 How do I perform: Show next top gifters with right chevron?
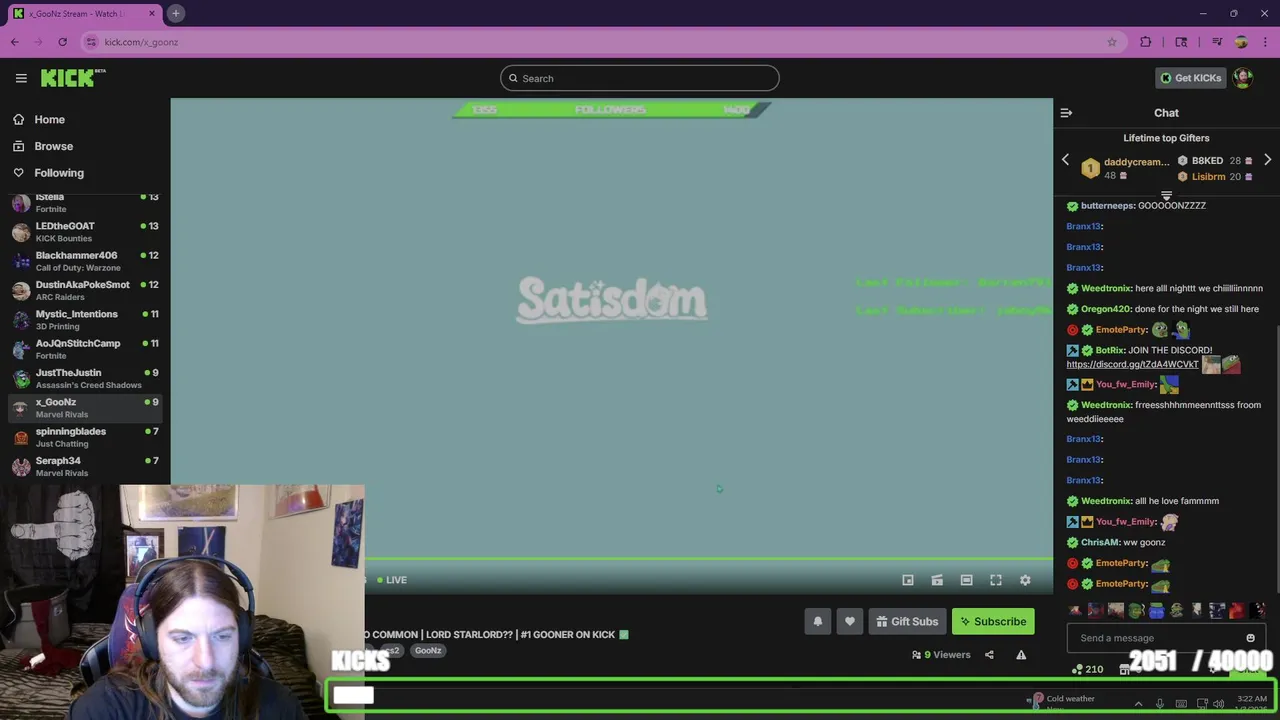point(1267,160)
